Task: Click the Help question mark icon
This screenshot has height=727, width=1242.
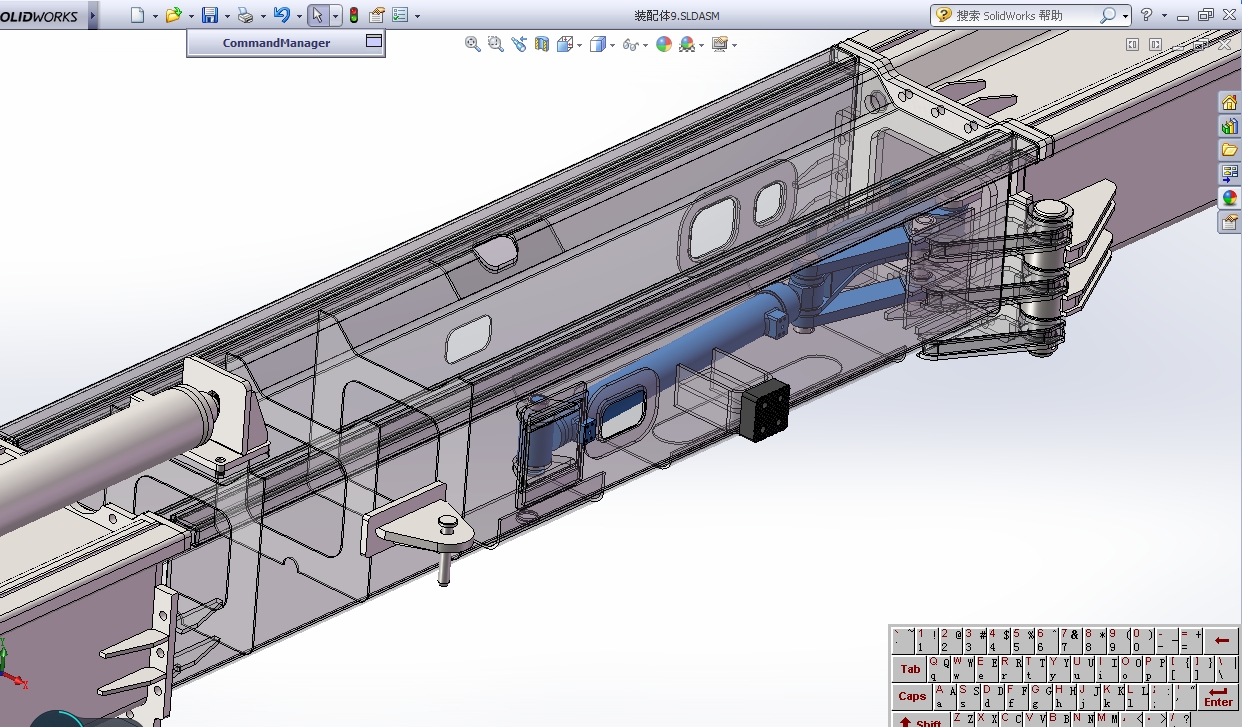Action: [x=1147, y=15]
